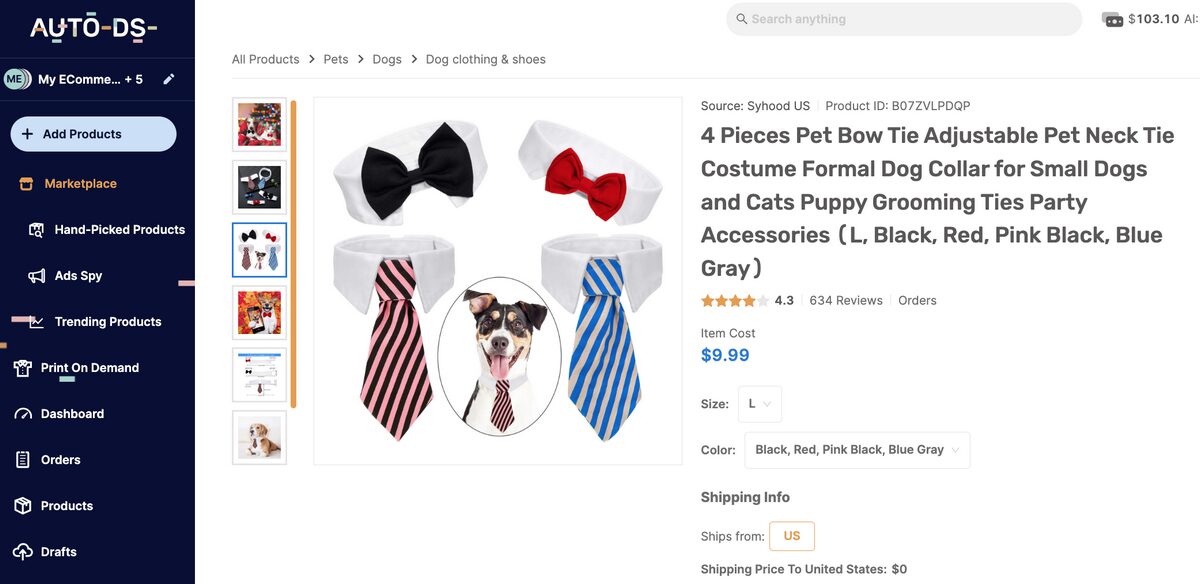Open the 634 Reviews link
This screenshot has width=1200, height=584.
pyautogui.click(x=846, y=300)
